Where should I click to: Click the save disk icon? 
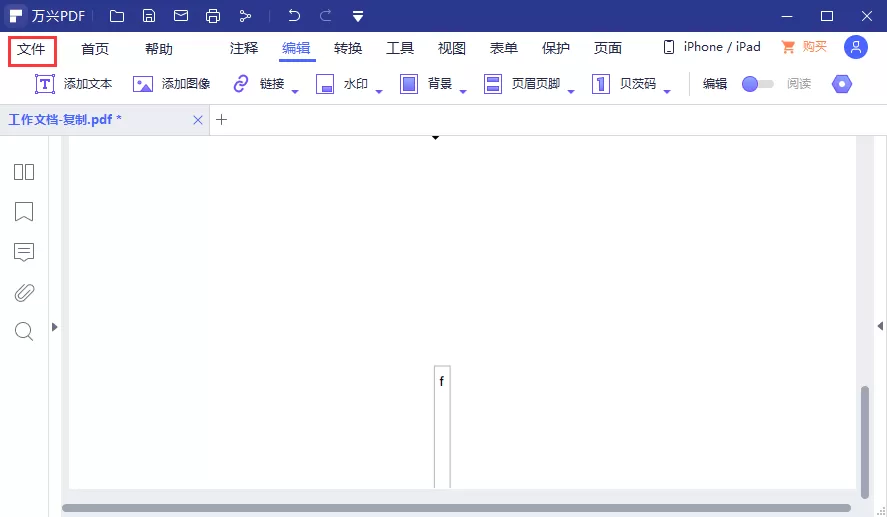149,16
